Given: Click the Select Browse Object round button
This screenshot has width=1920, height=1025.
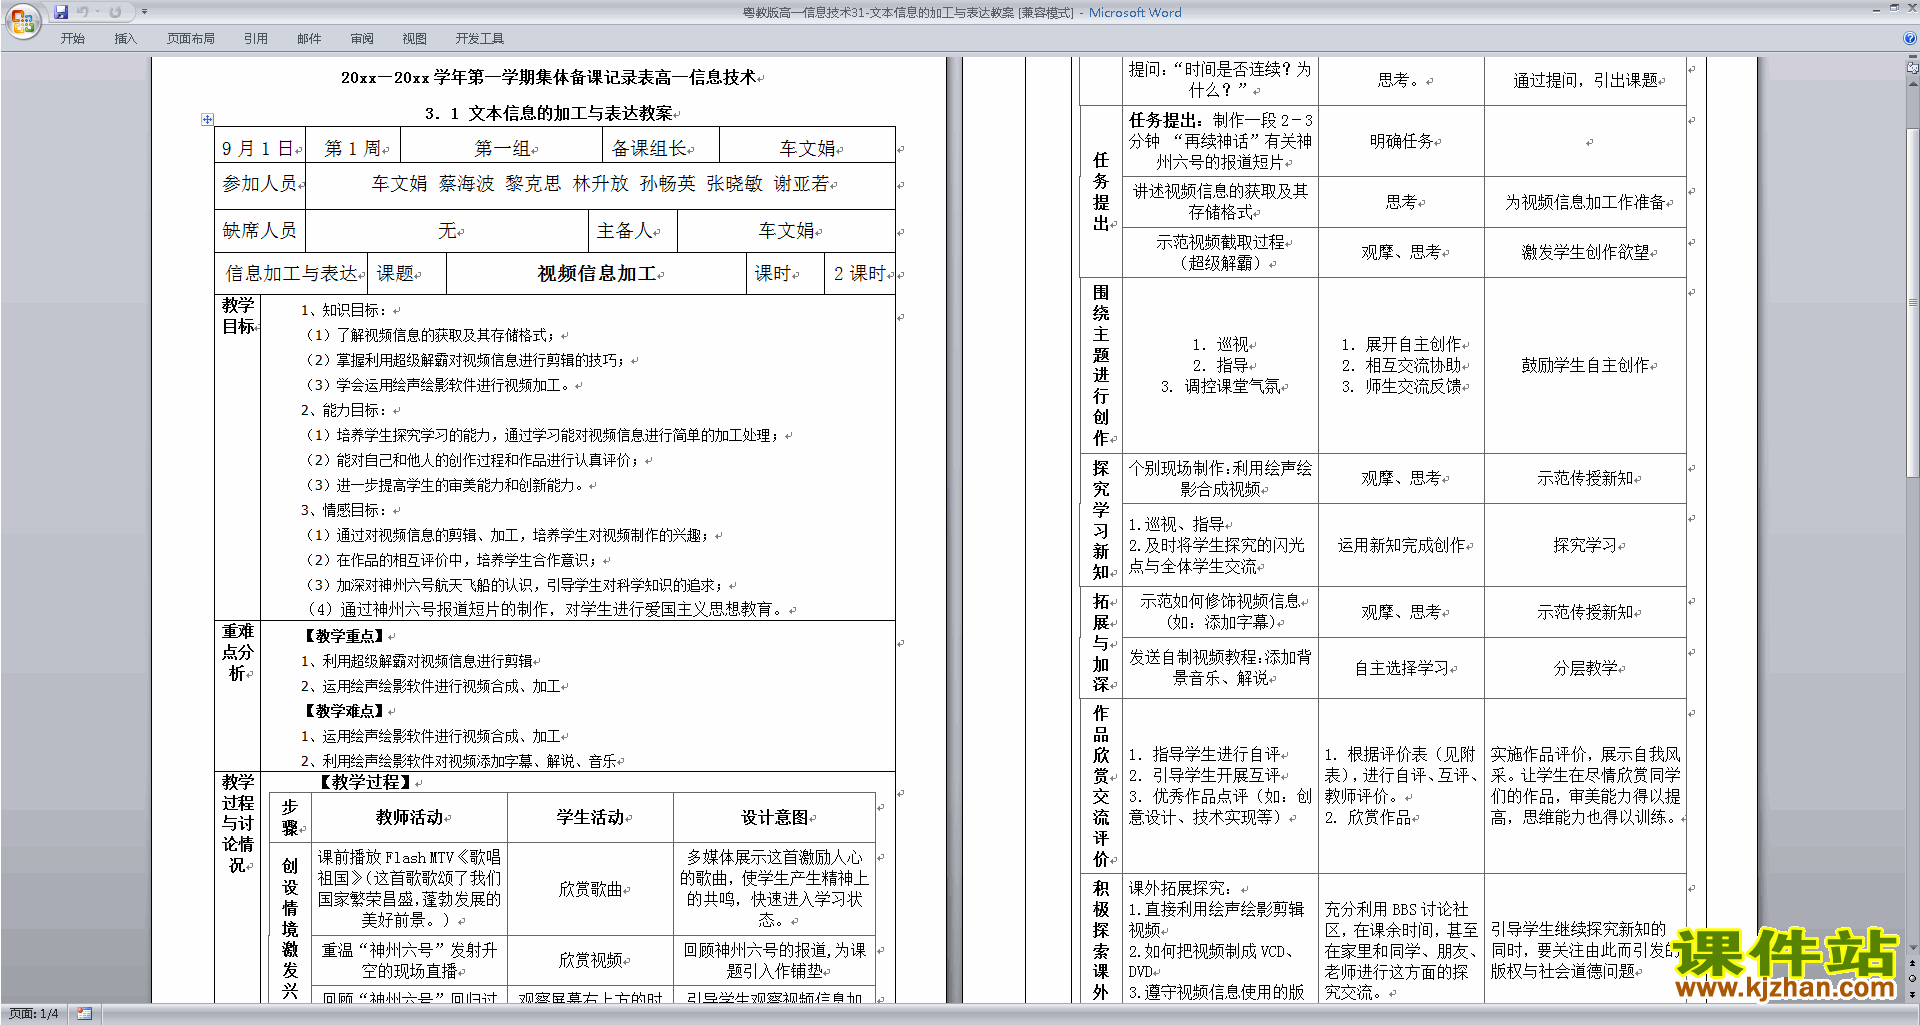Looking at the screenshot, I should click(1913, 979).
